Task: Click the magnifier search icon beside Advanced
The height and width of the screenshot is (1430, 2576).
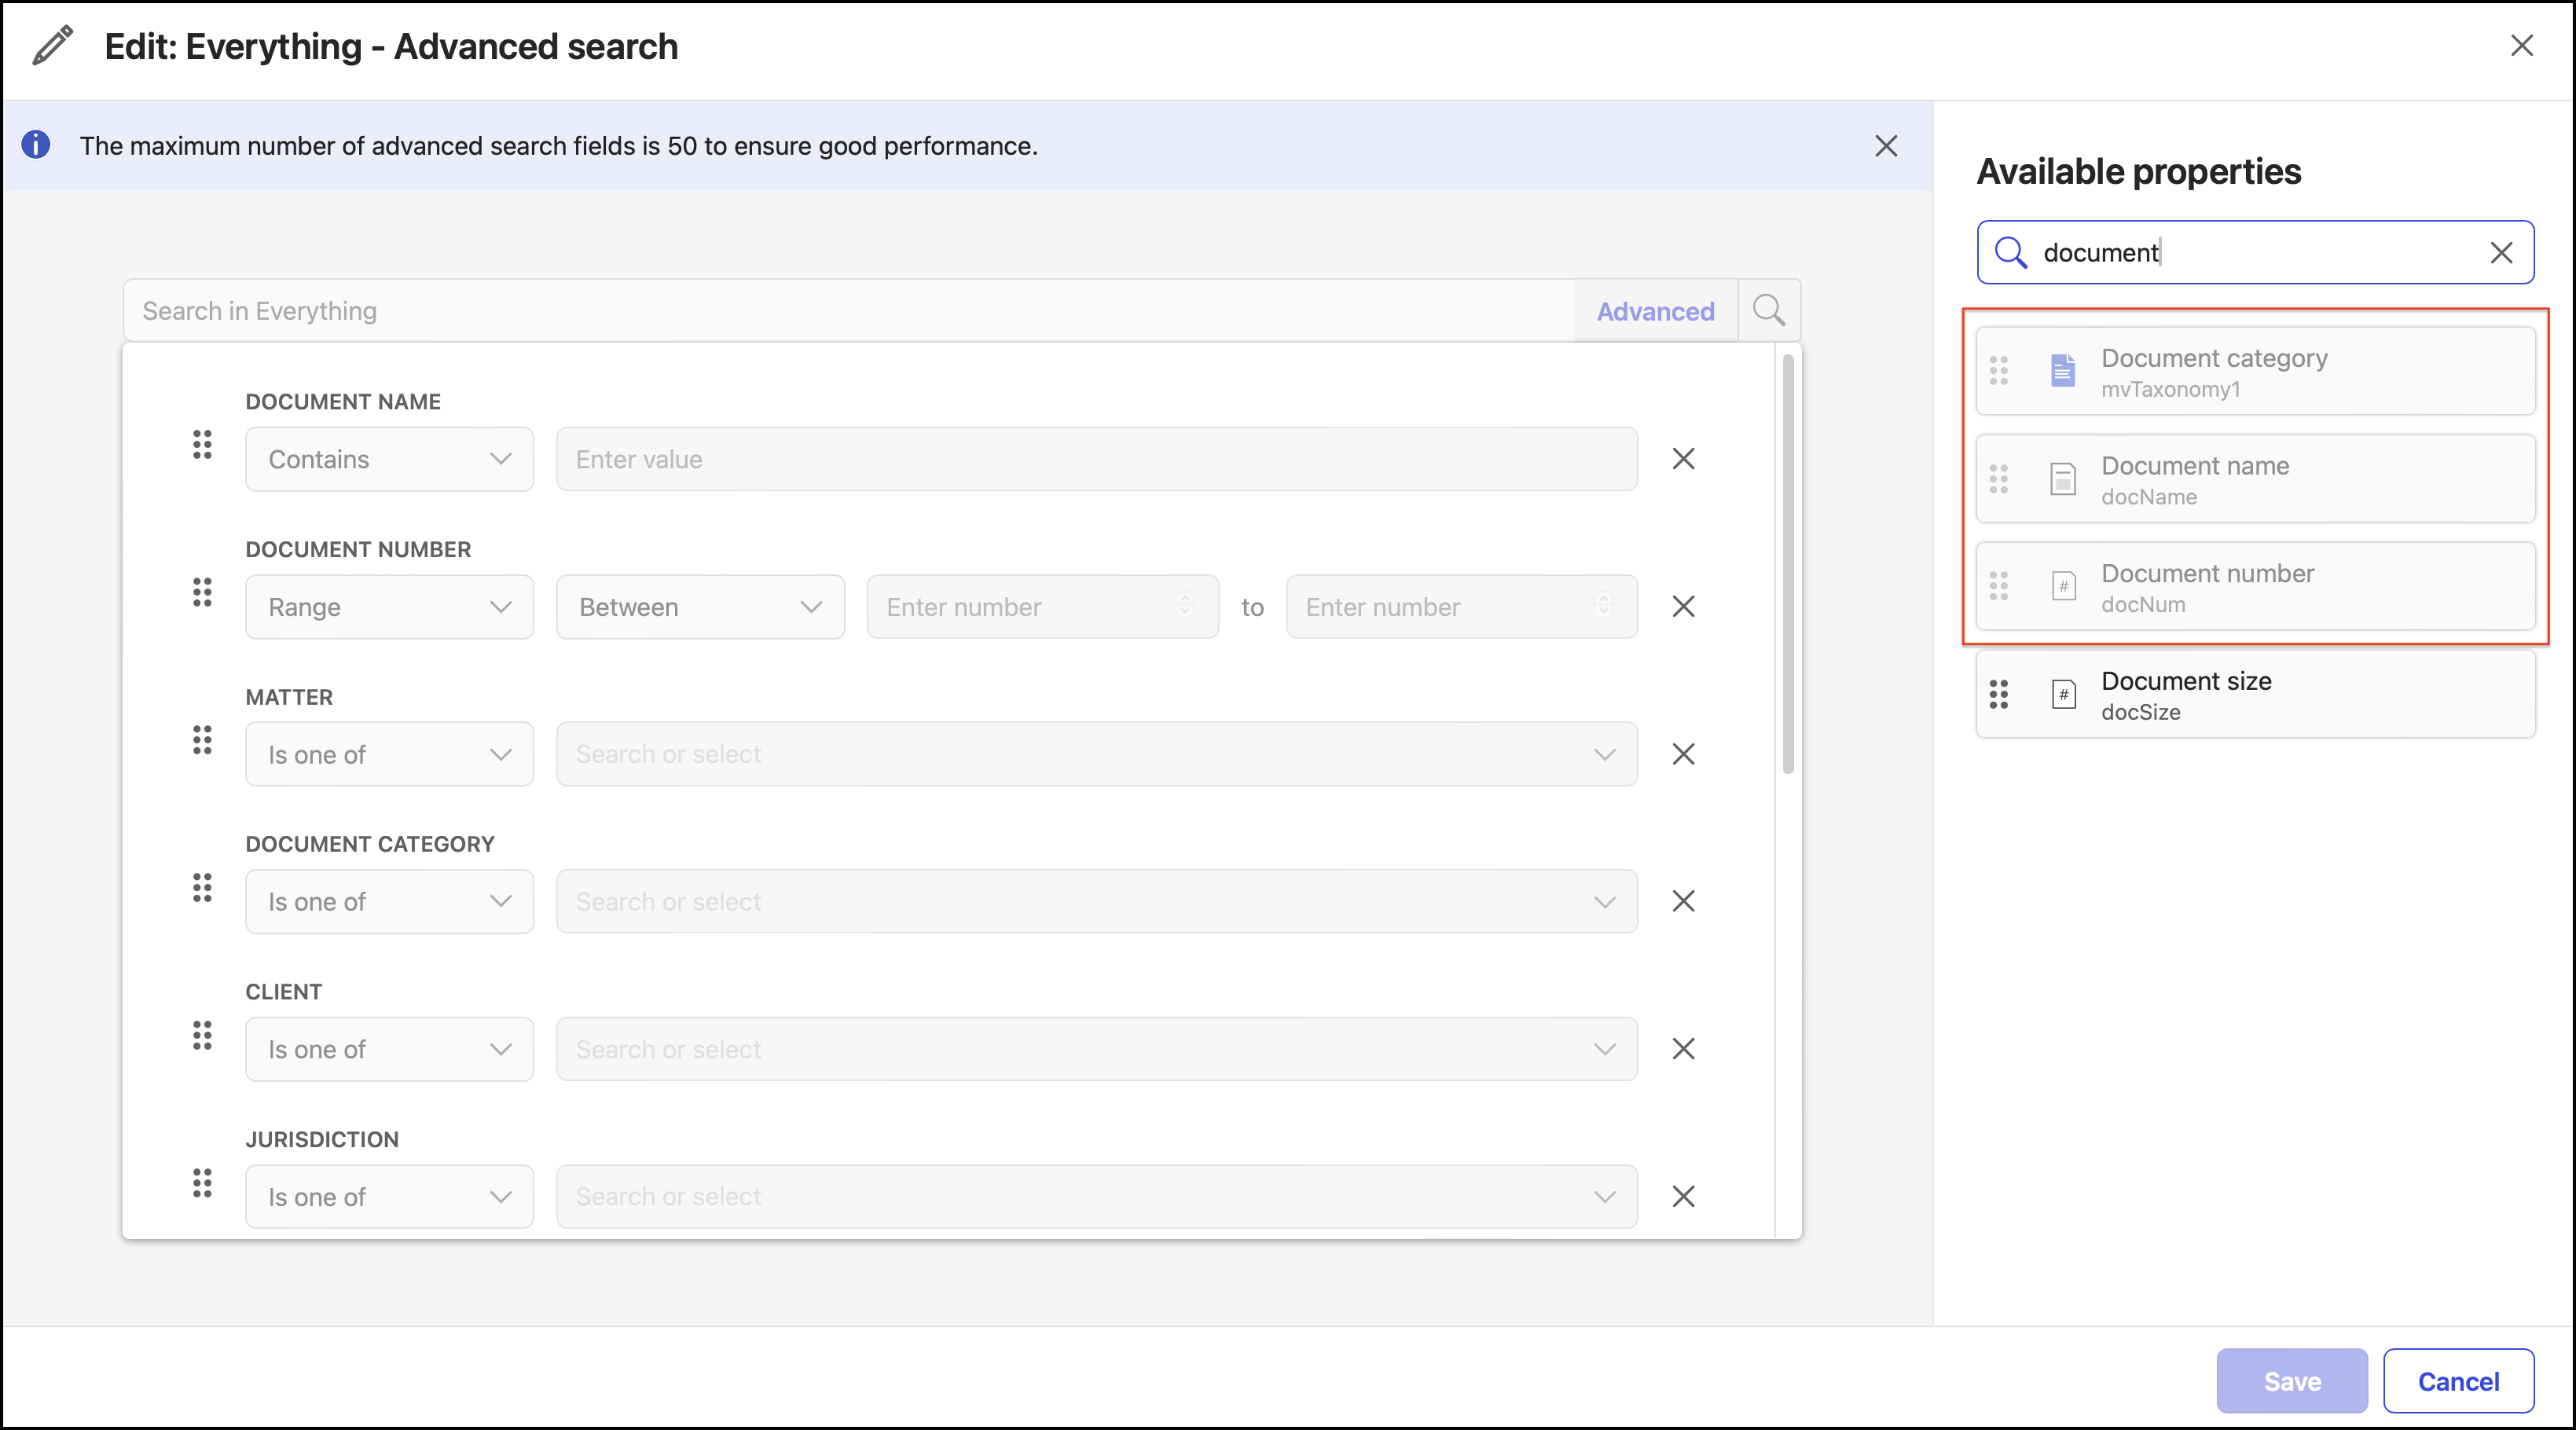Action: [x=1768, y=311]
